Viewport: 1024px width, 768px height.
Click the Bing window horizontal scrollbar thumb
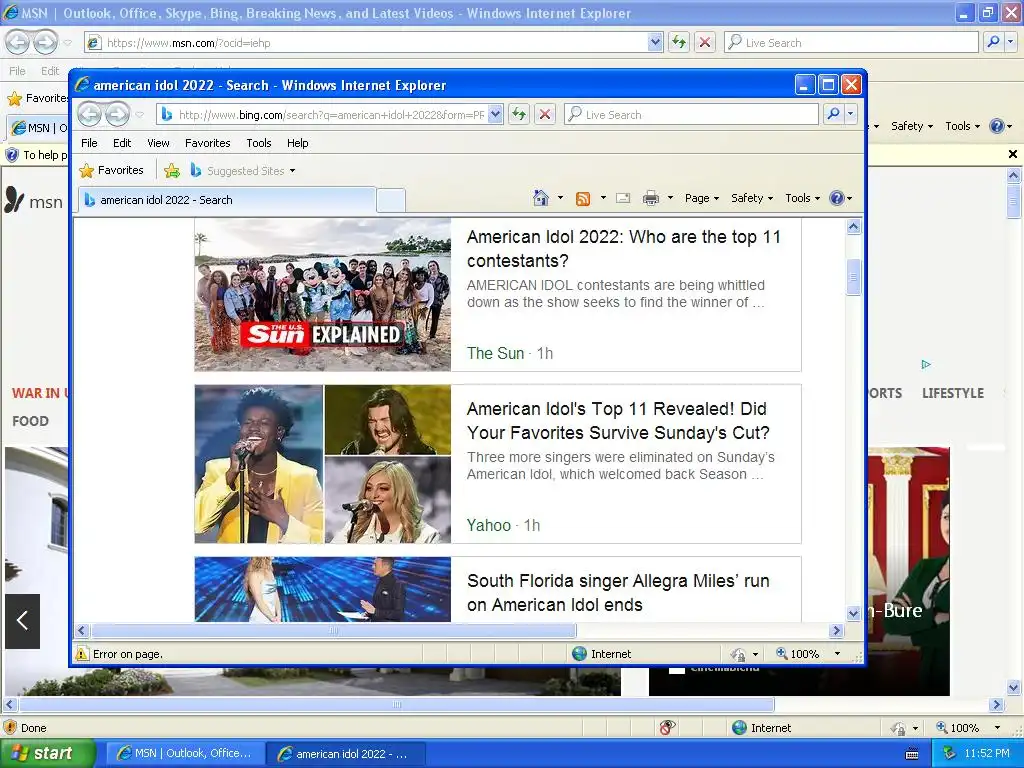coord(334,630)
